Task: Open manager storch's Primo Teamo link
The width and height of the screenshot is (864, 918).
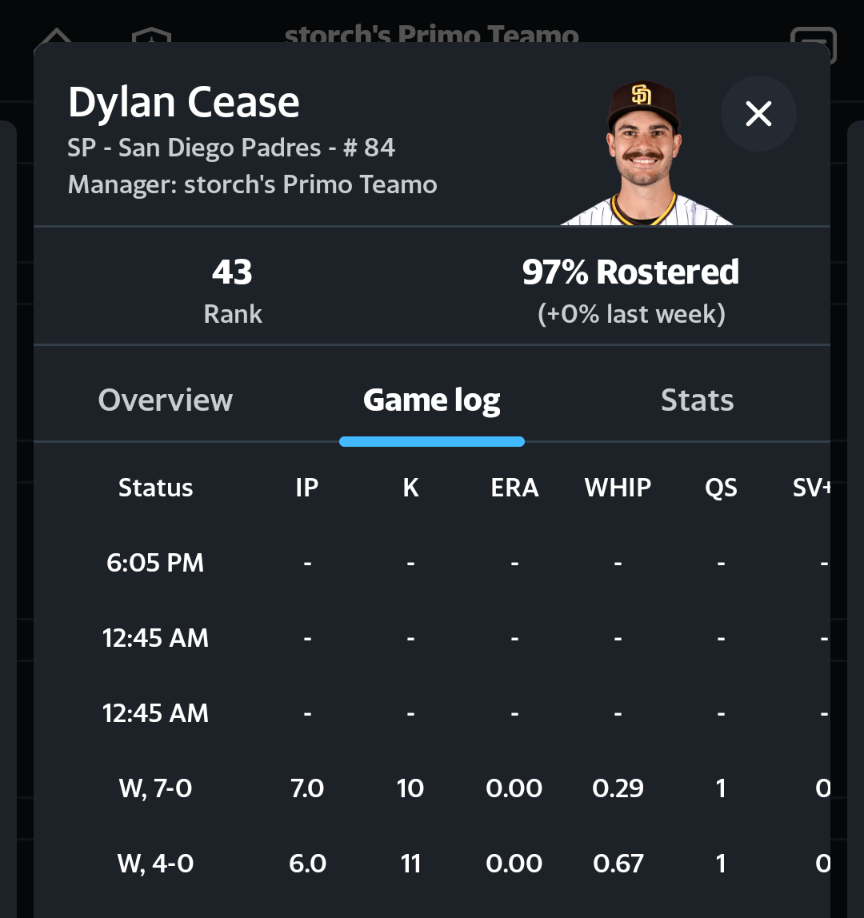Action: tap(252, 185)
